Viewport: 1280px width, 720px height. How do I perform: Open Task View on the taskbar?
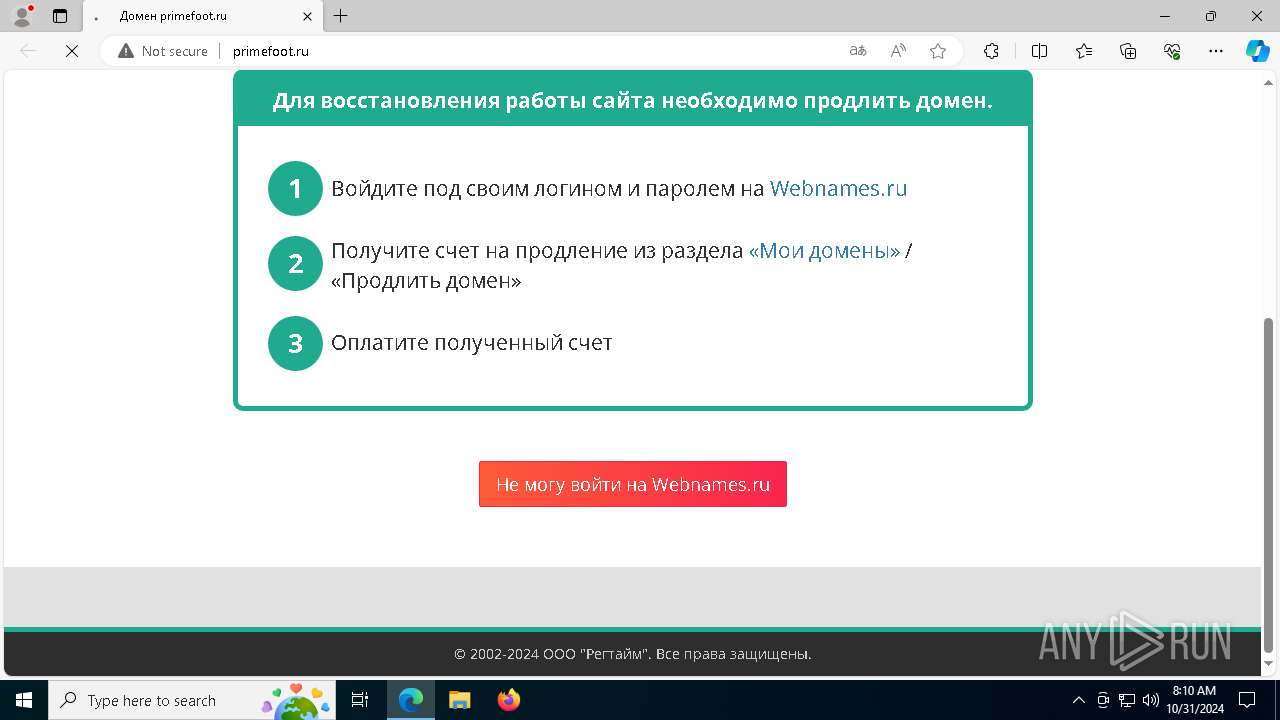(x=361, y=700)
